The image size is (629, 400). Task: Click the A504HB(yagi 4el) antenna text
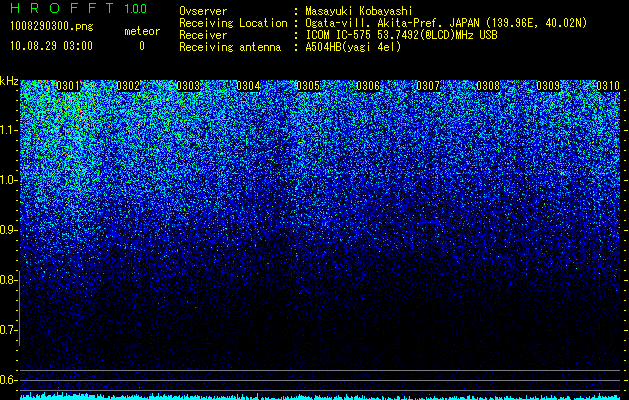coord(353,47)
